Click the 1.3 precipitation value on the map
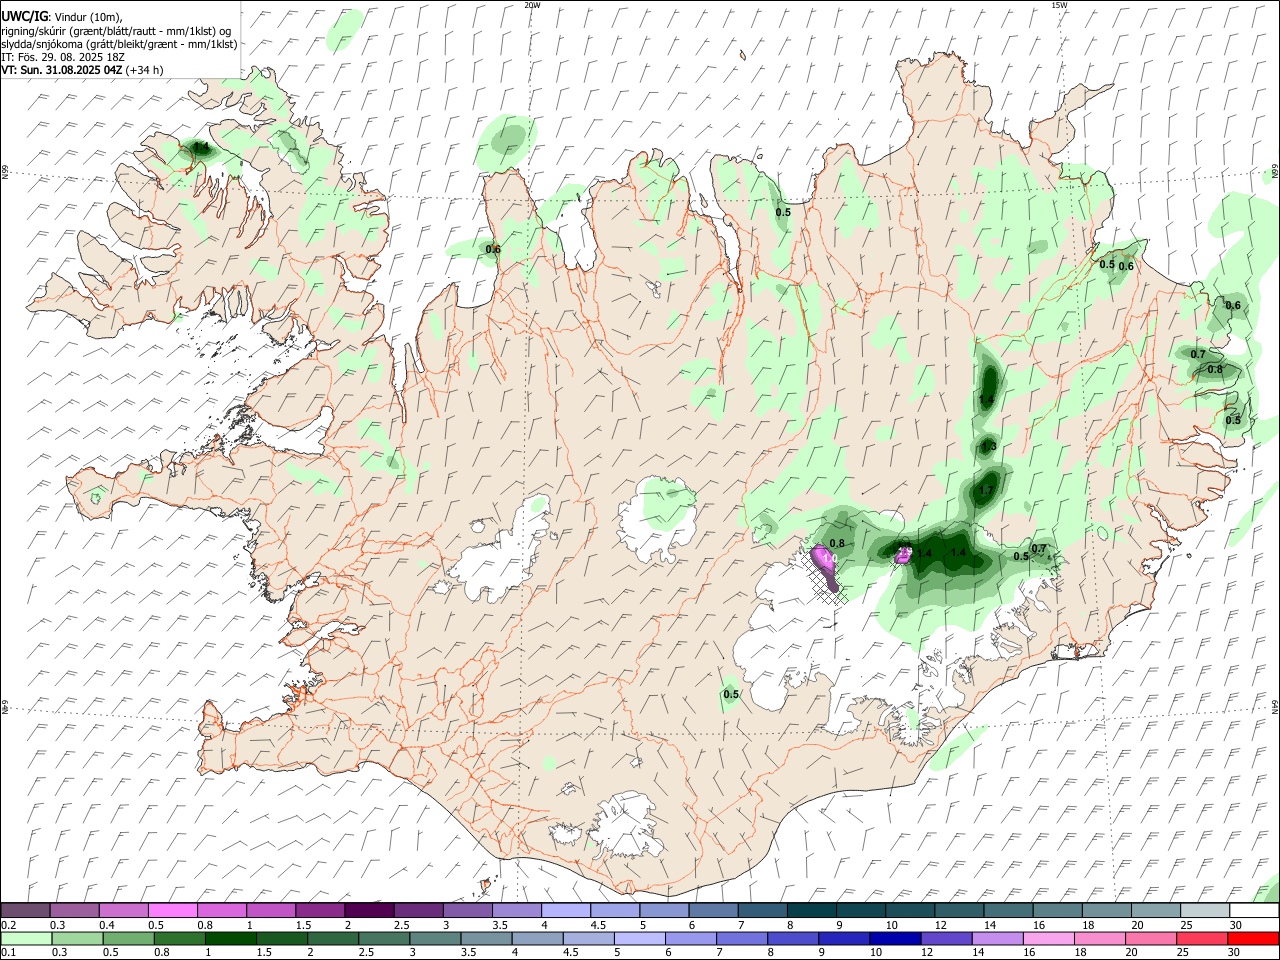Viewport: 1280px width, 960px height. click(988, 446)
